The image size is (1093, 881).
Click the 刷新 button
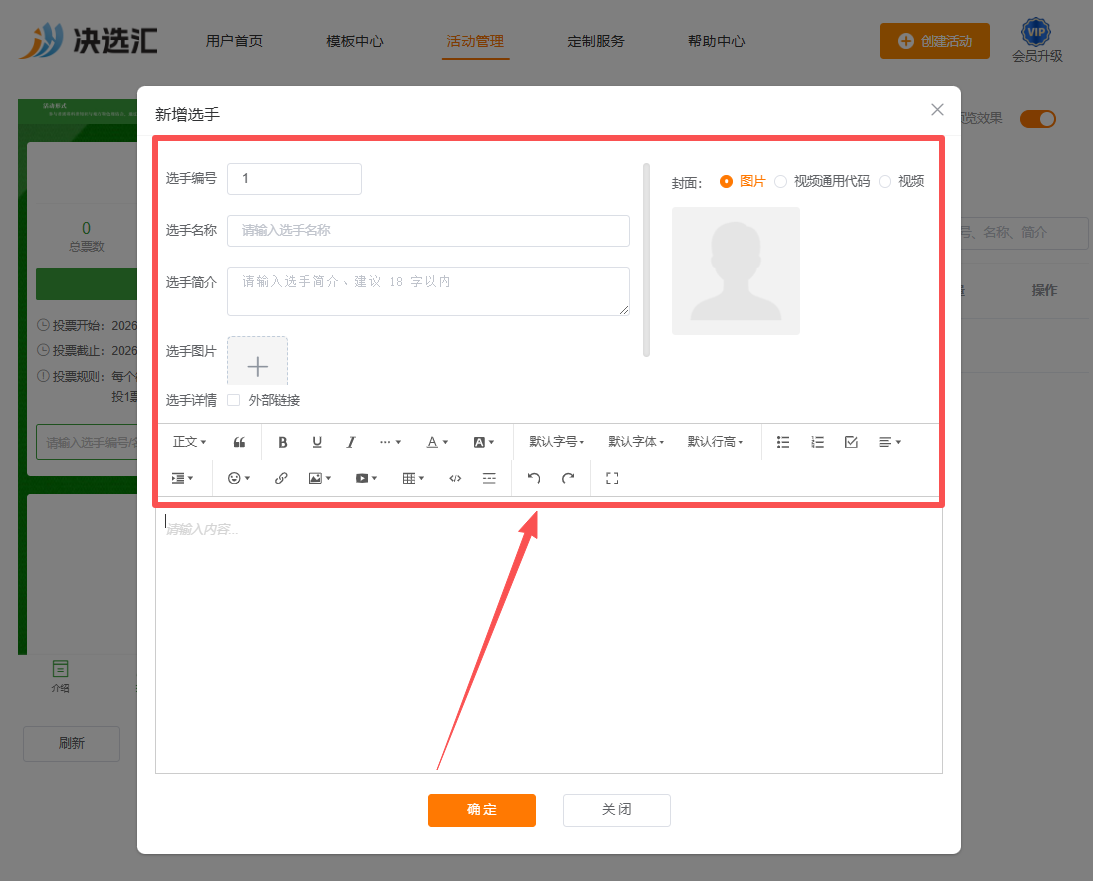pos(72,744)
